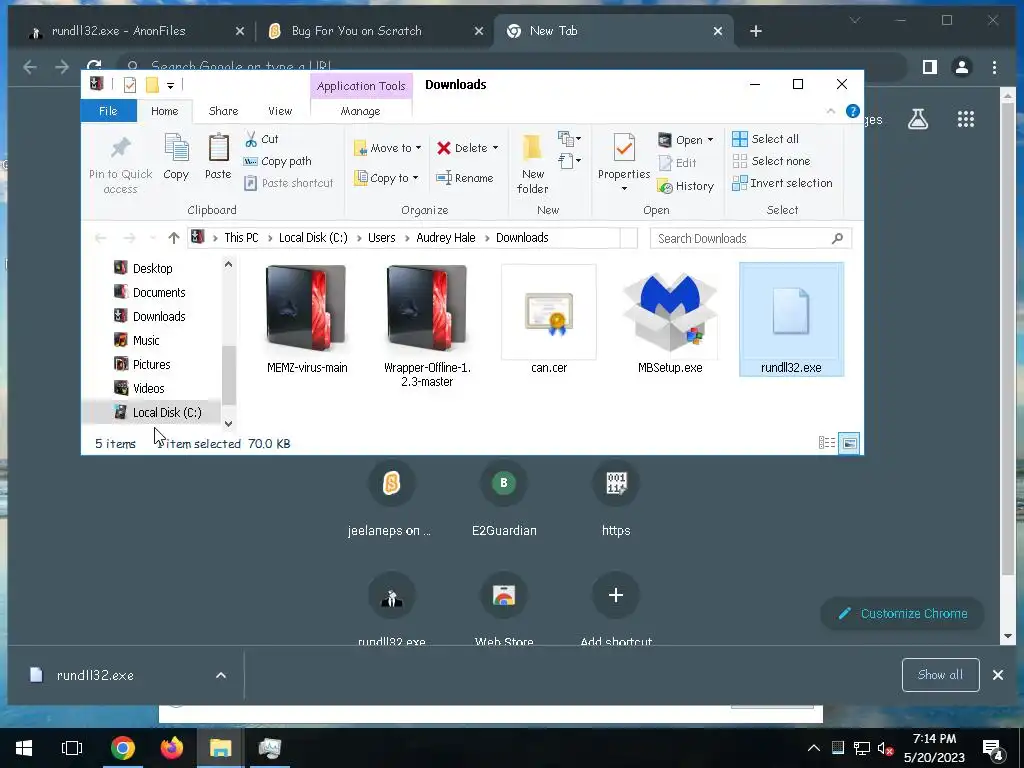
Task: Click Add shortcut plus button
Action: tap(615, 595)
